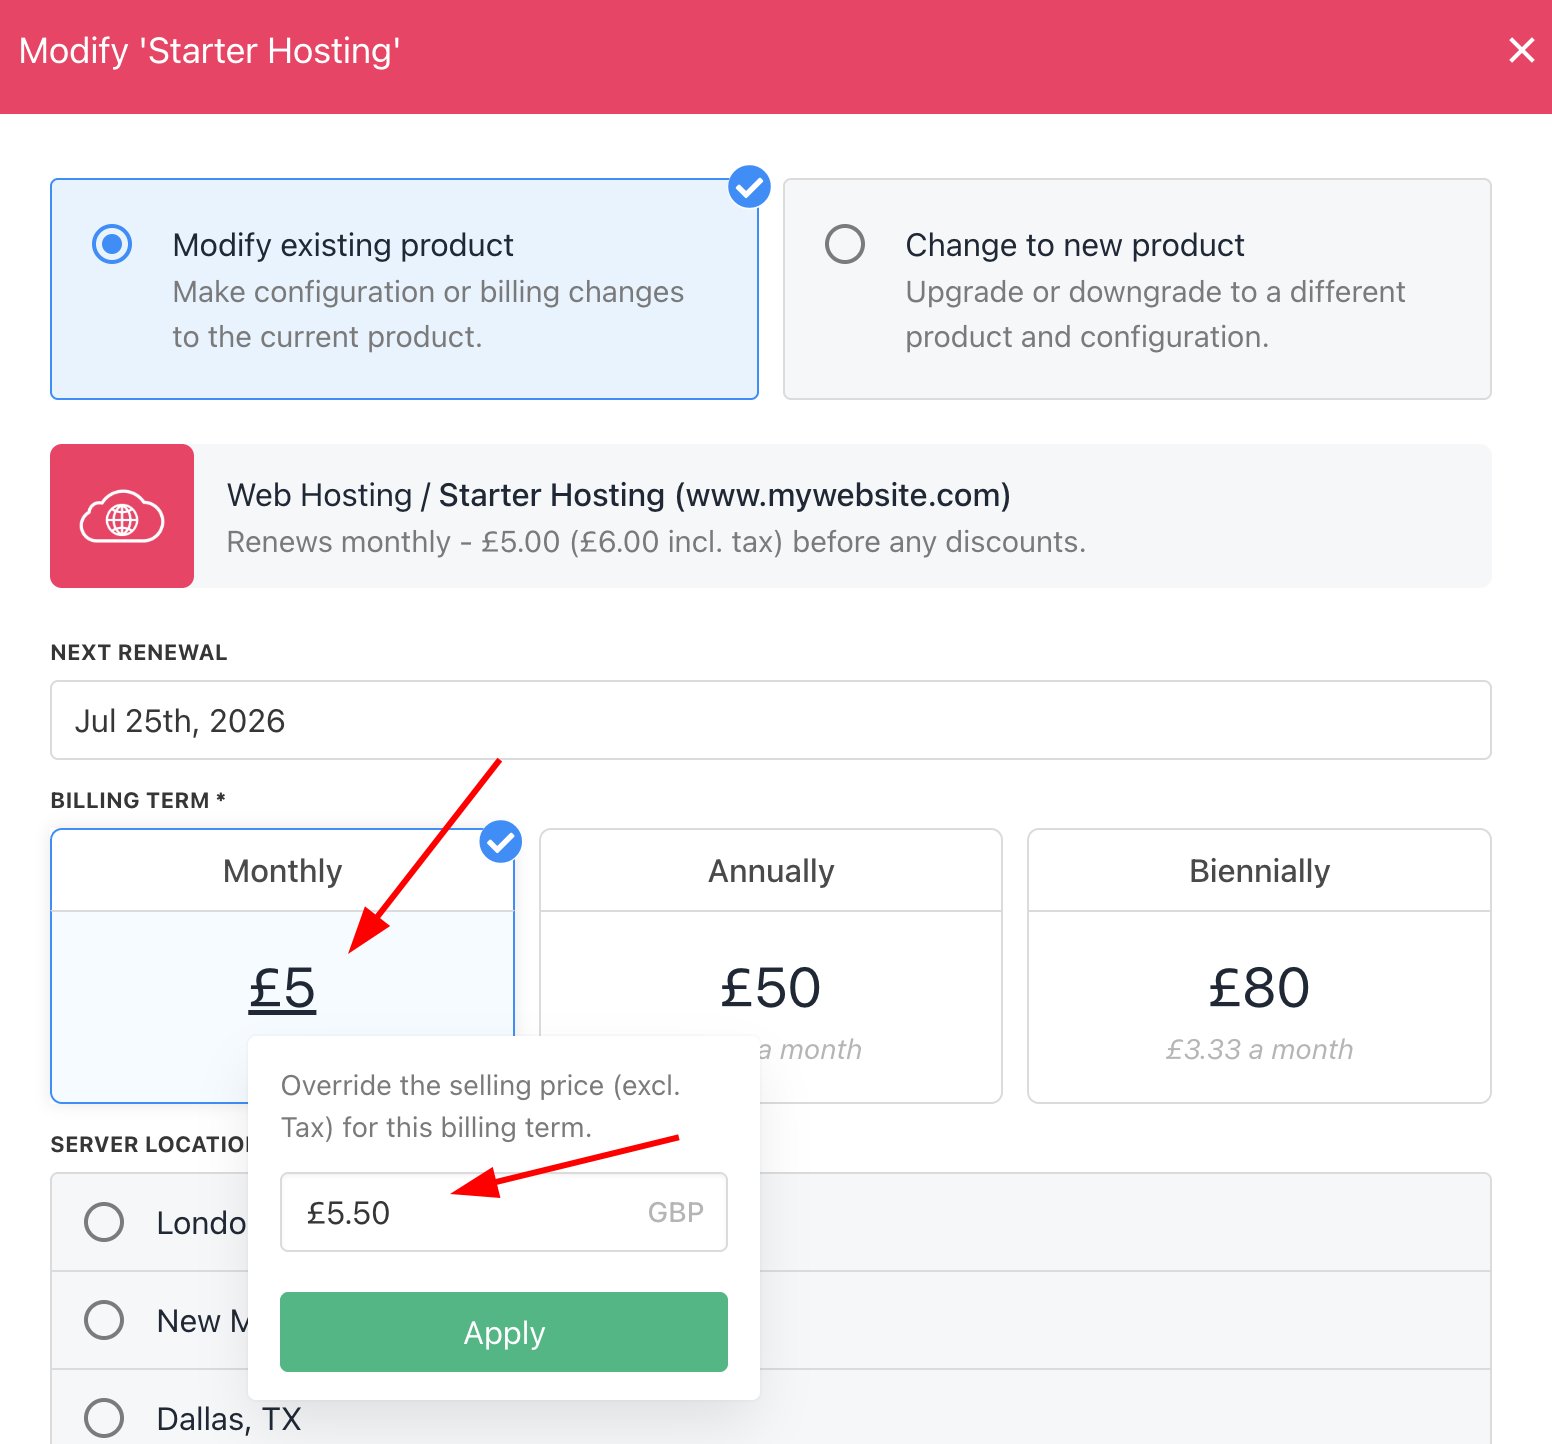Viewport: 1552px width, 1444px height.
Task: Select the Change to new product radio button
Action: (845, 244)
